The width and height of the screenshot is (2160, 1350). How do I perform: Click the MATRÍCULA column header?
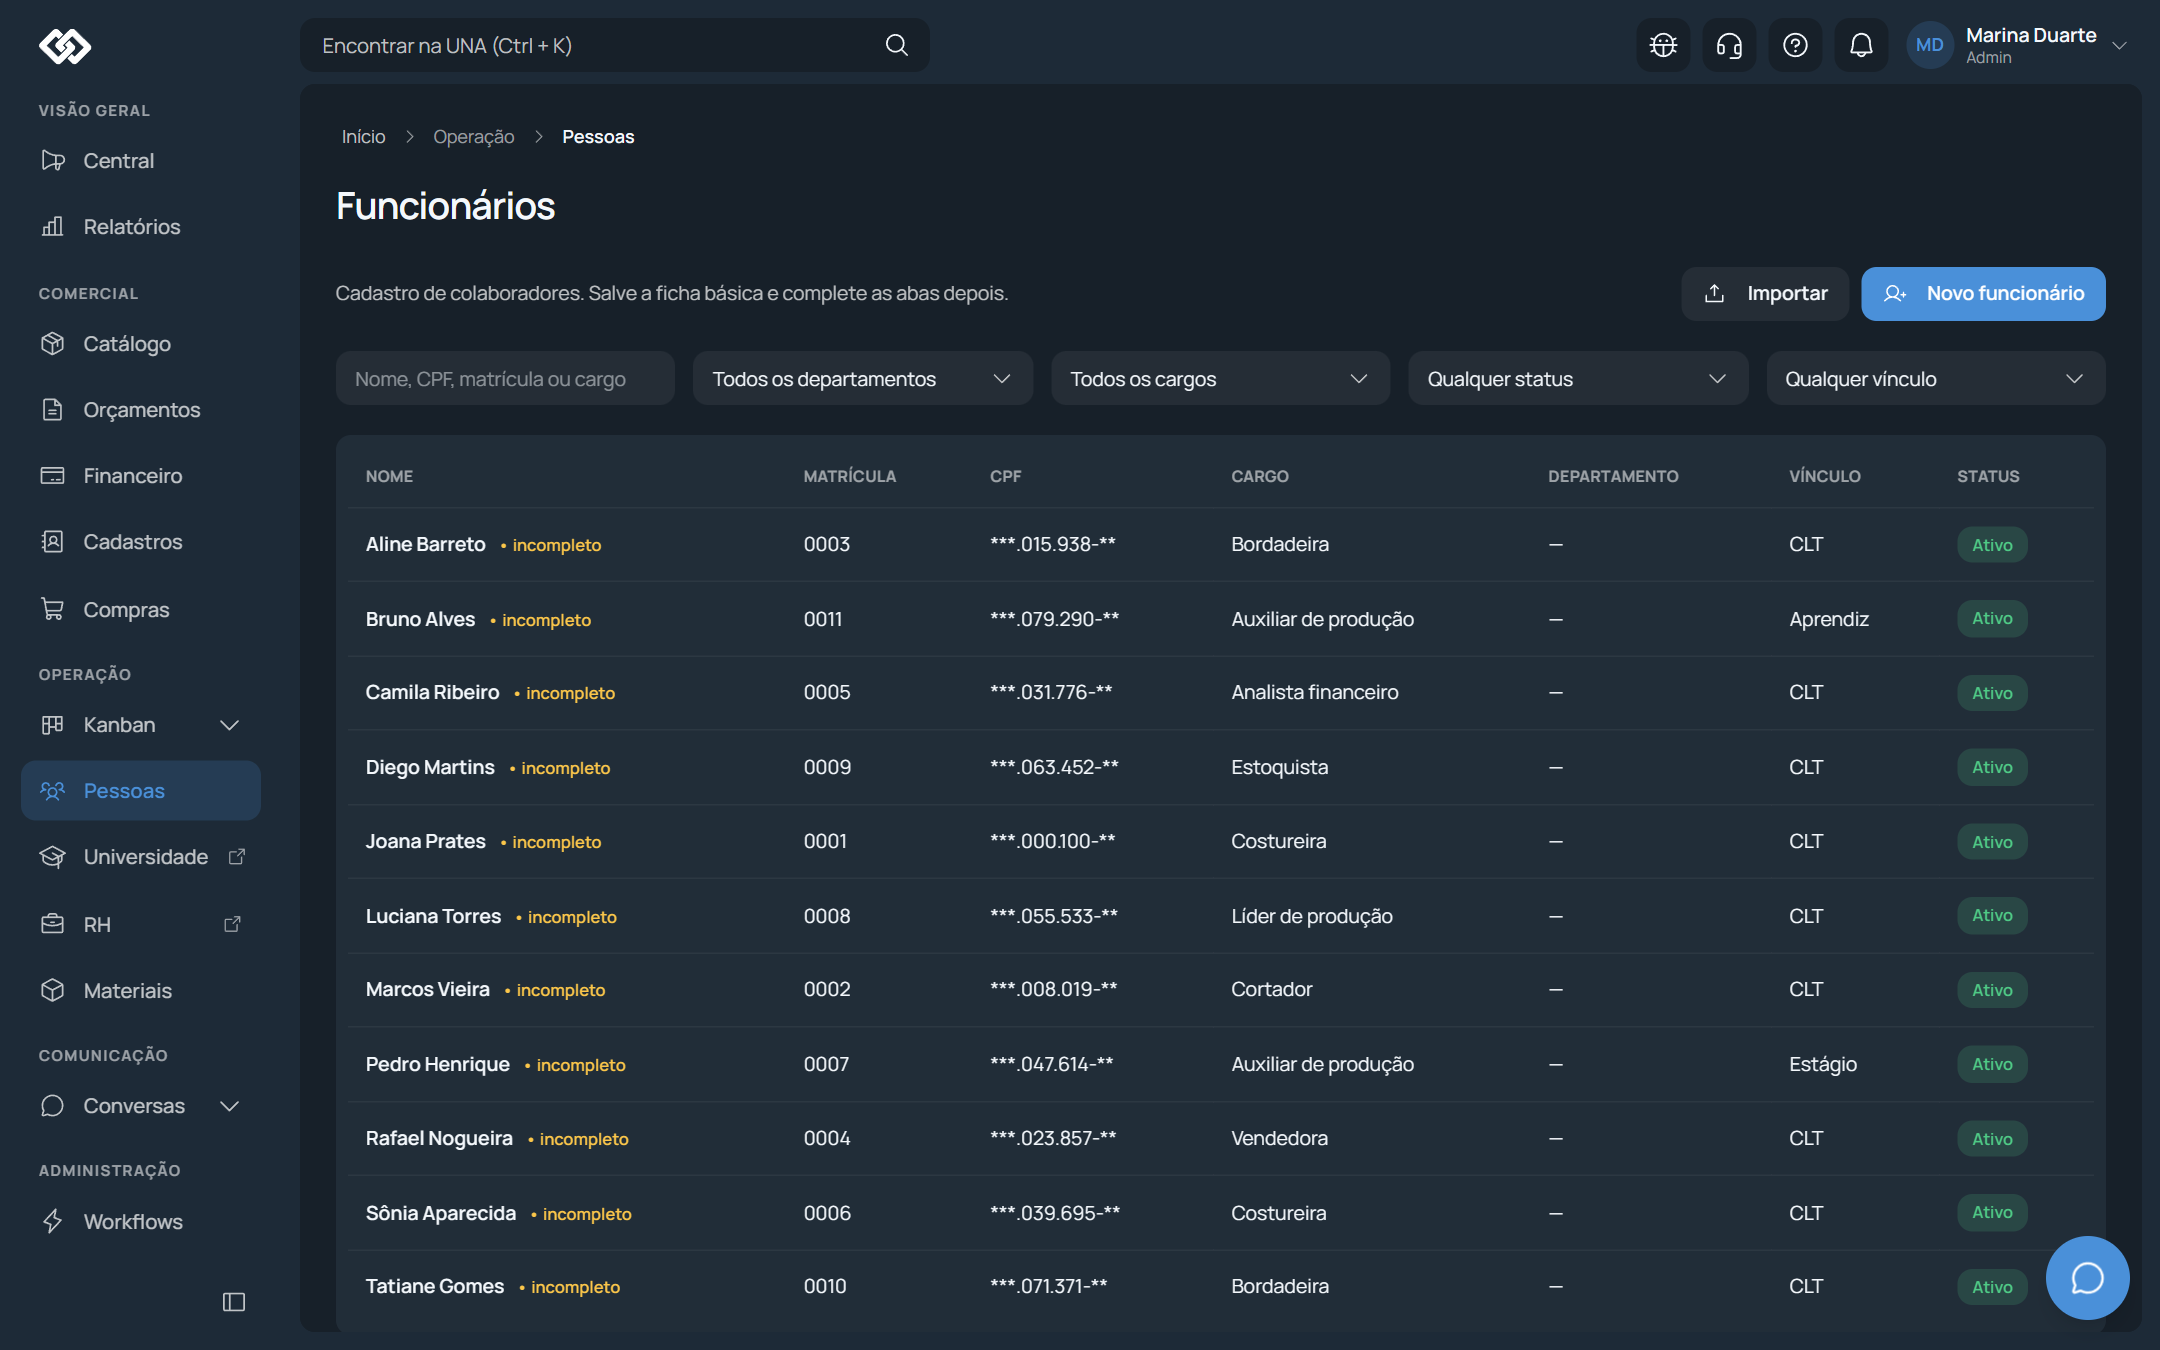tap(849, 476)
